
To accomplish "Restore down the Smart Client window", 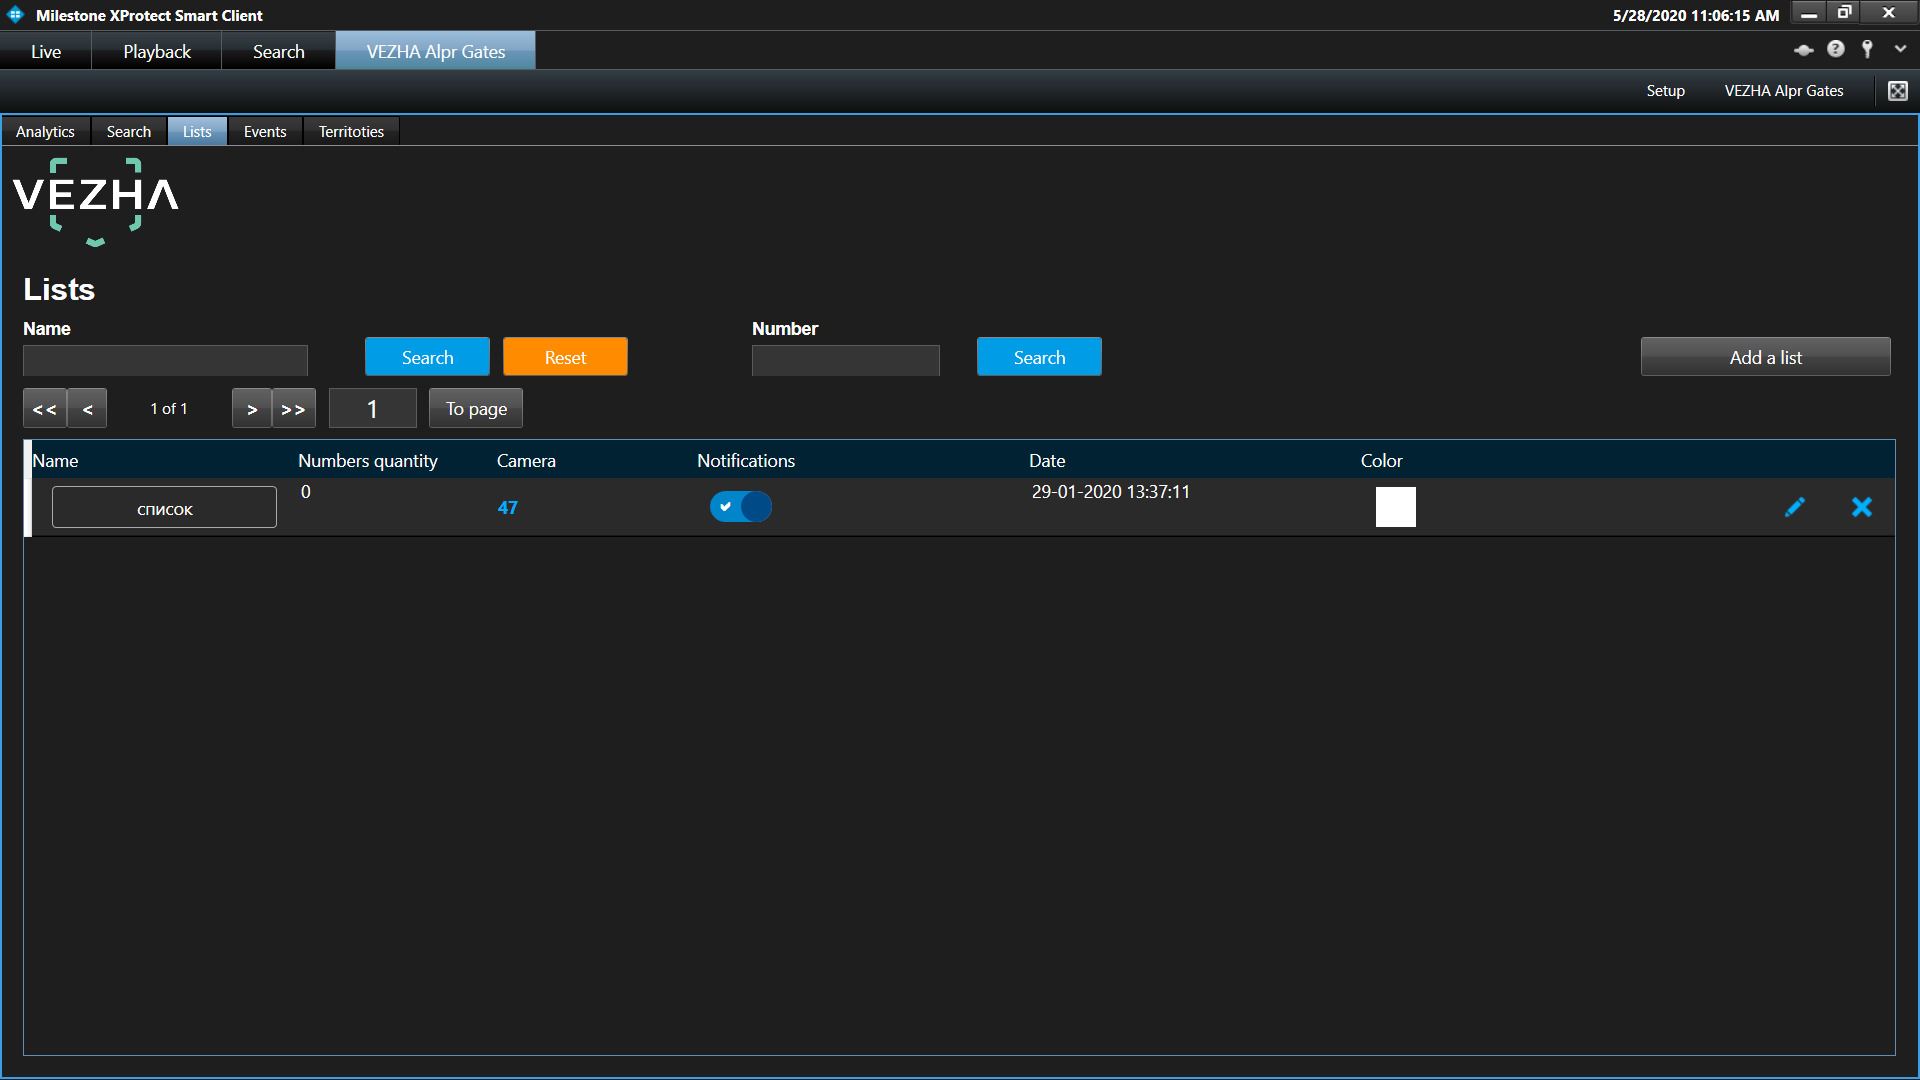I will tap(1845, 14).
